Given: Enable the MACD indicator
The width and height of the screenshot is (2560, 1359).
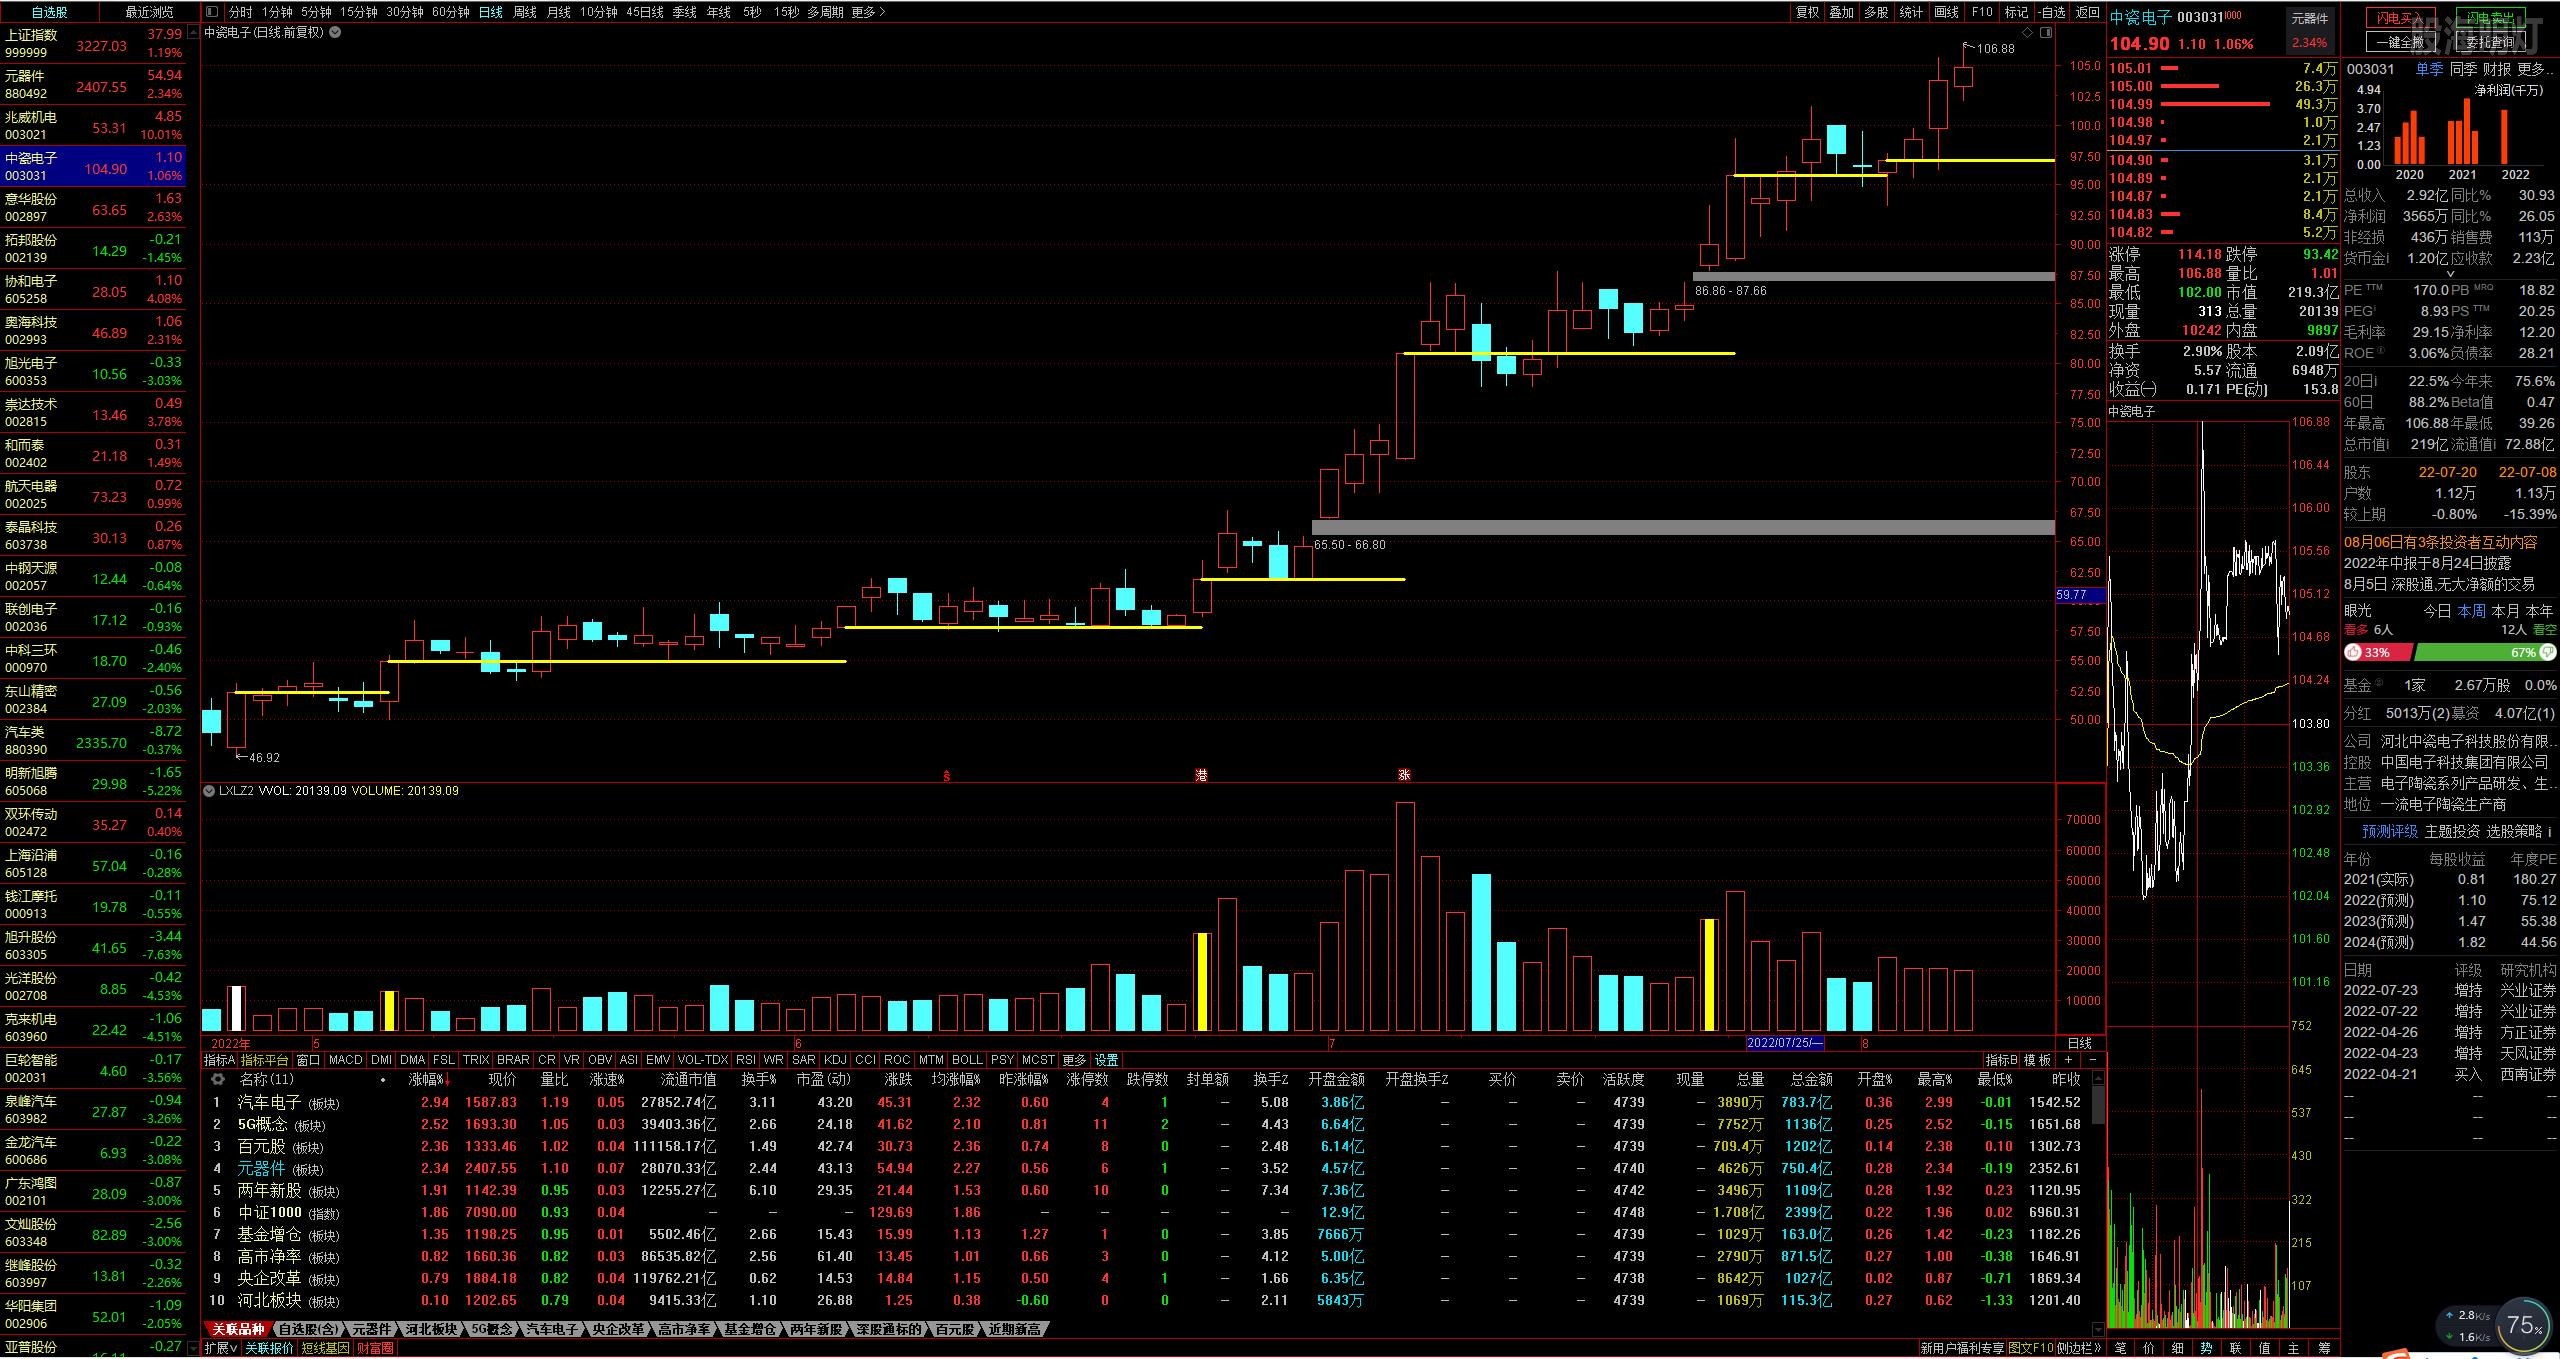Looking at the screenshot, I should click(x=345, y=1060).
